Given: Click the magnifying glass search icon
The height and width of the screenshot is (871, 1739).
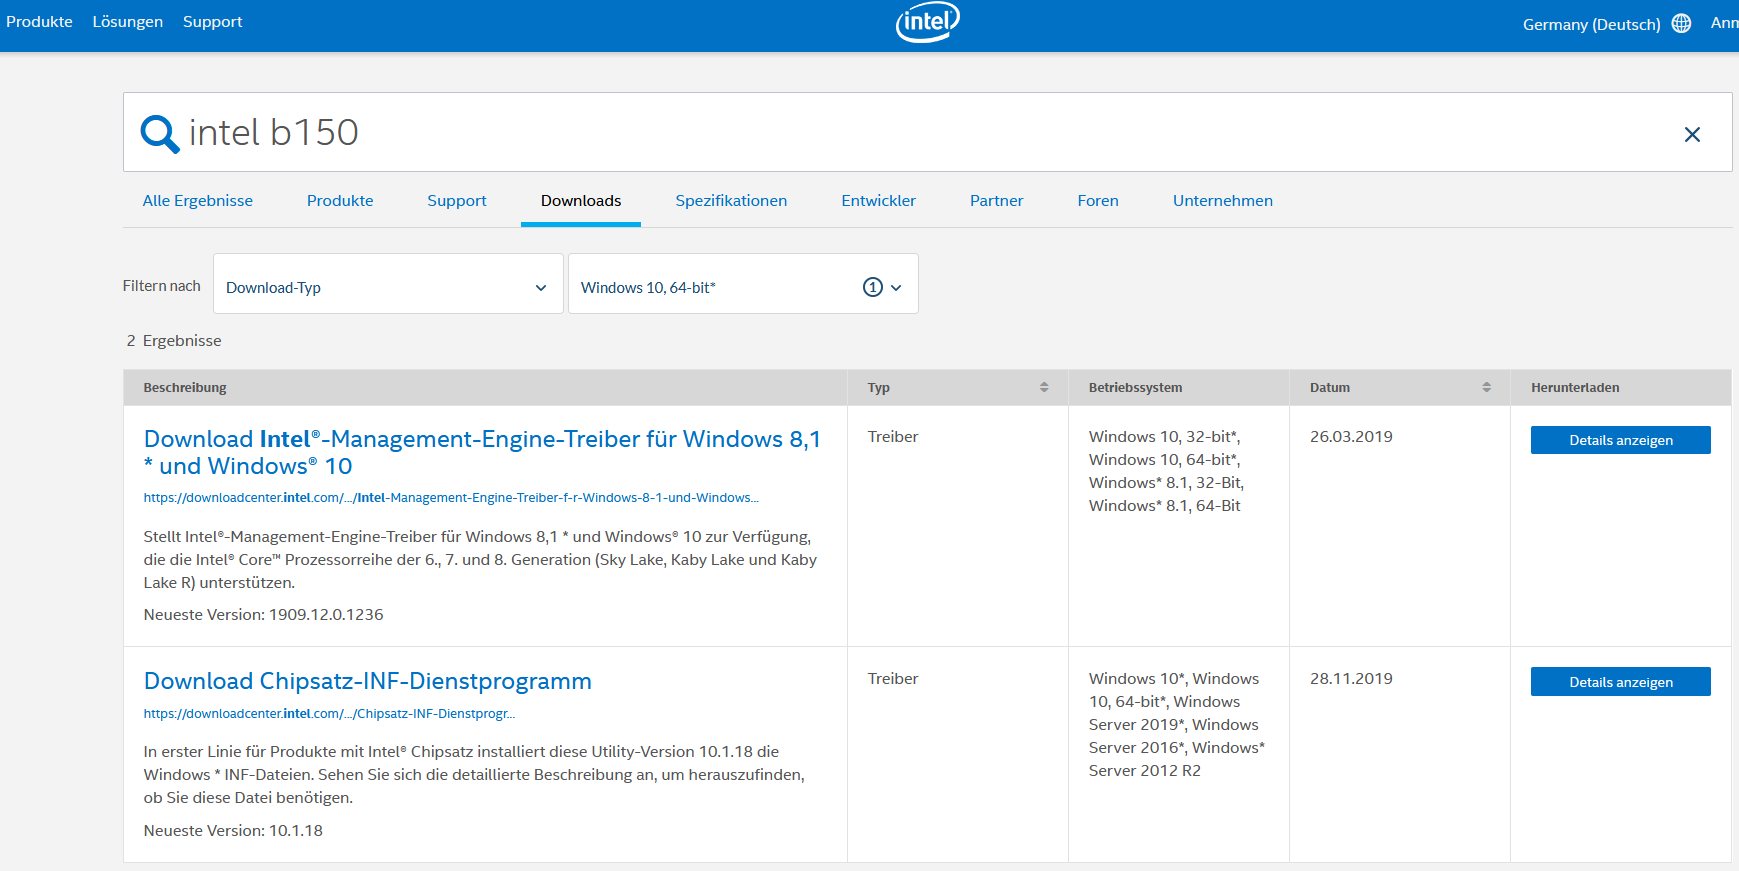Looking at the screenshot, I should pos(159,133).
